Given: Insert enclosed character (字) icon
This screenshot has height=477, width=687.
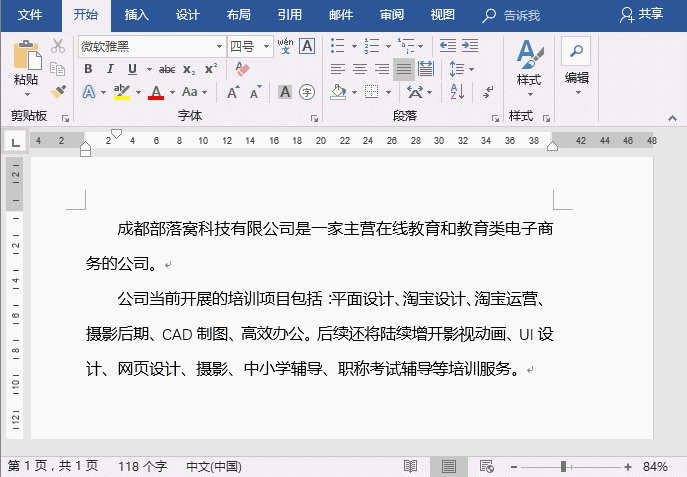Looking at the screenshot, I should coord(307,92).
